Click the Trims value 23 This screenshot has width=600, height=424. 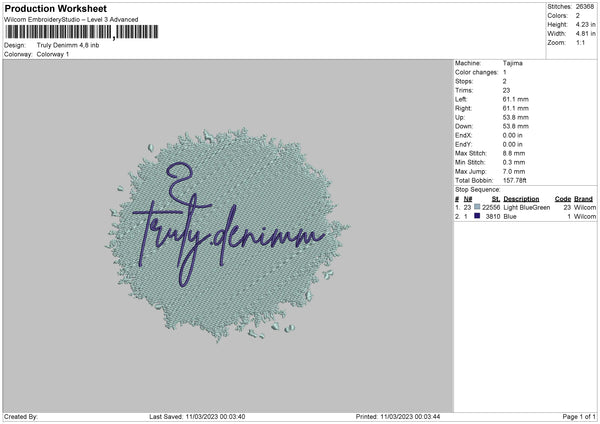(506, 90)
